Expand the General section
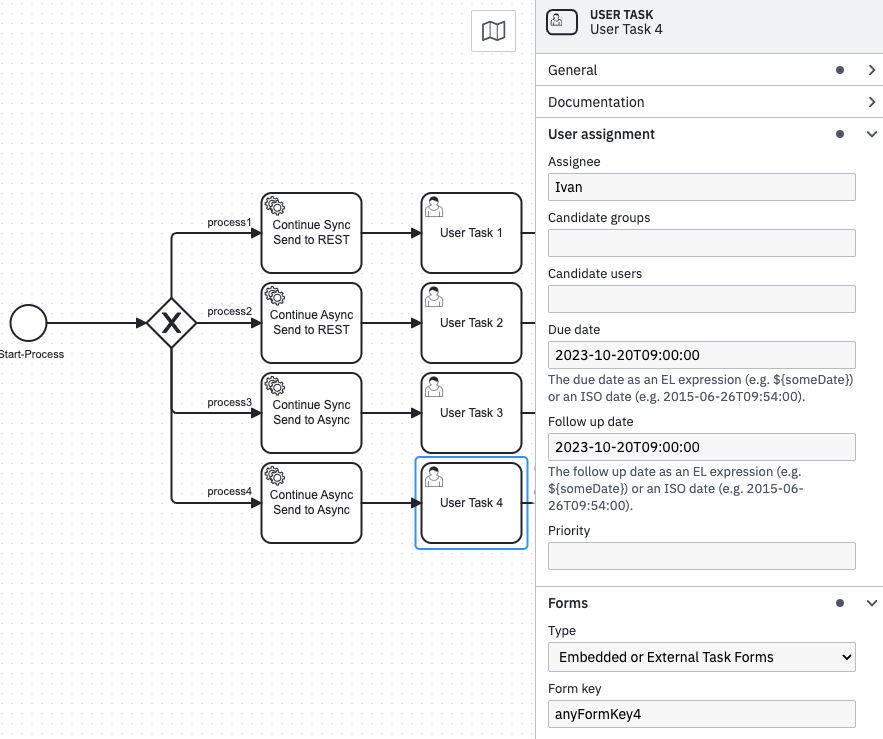 click(x=872, y=70)
